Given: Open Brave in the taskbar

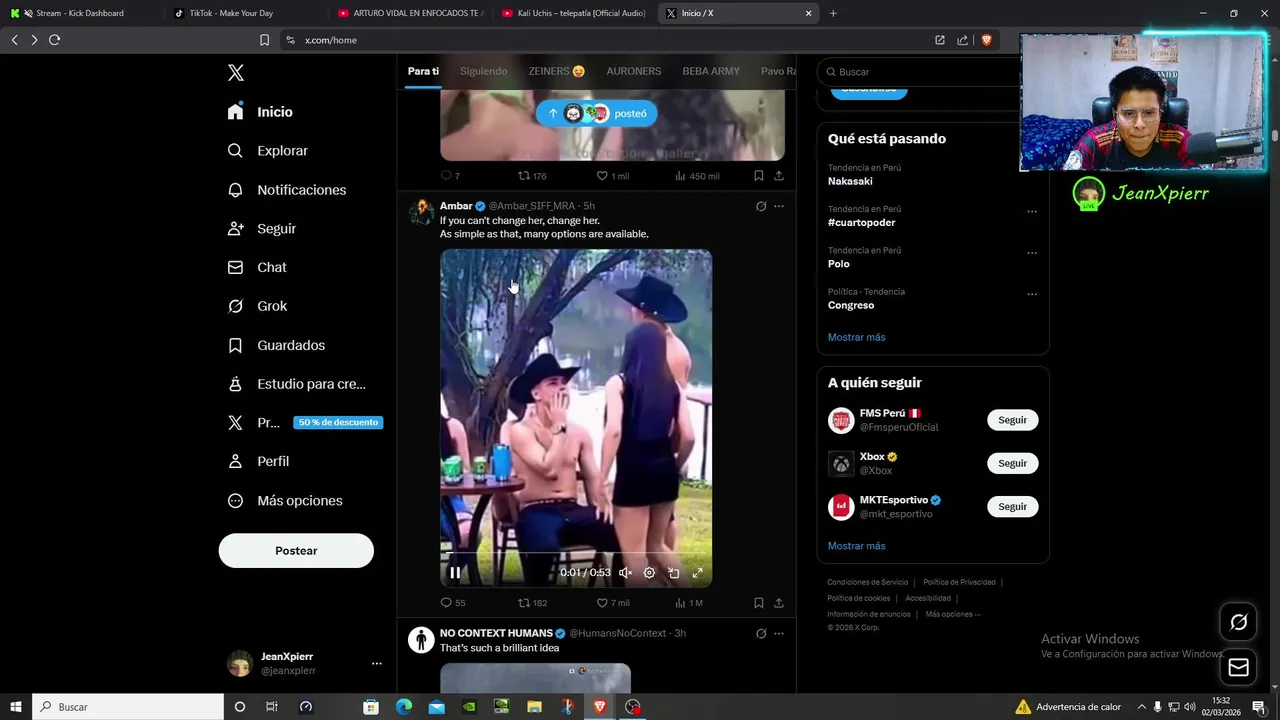Looking at the screenshot, I should (599, 707).
